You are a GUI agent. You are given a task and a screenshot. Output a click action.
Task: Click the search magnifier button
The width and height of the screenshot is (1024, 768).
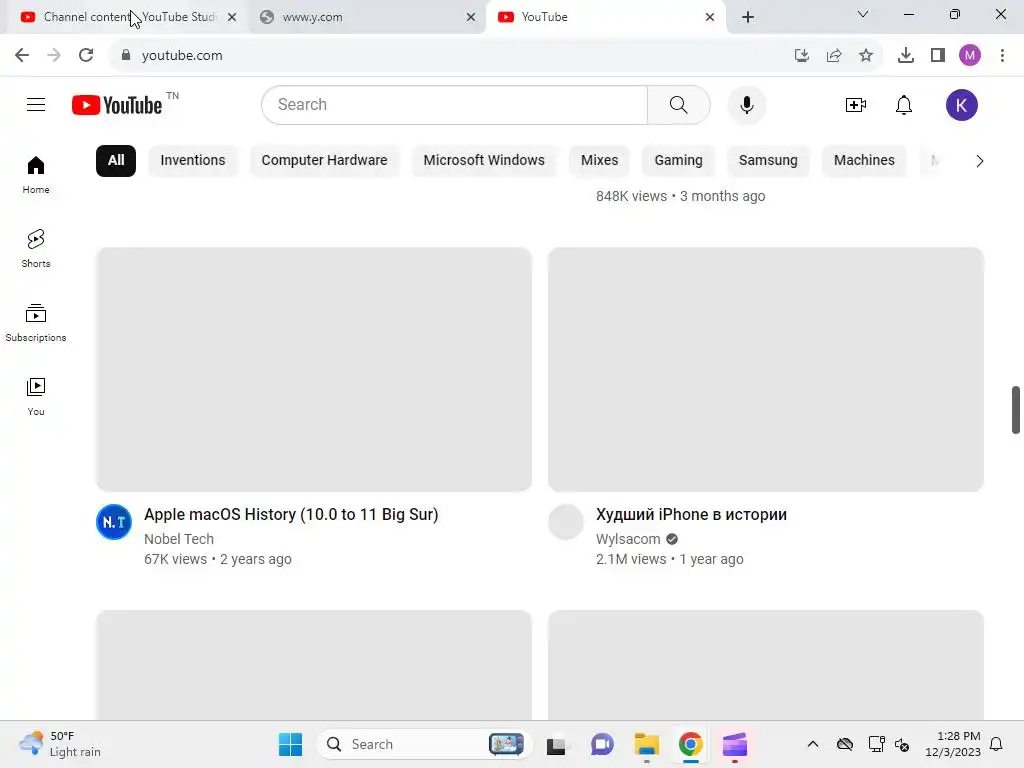pyautogui.click(x=679, y=104)
